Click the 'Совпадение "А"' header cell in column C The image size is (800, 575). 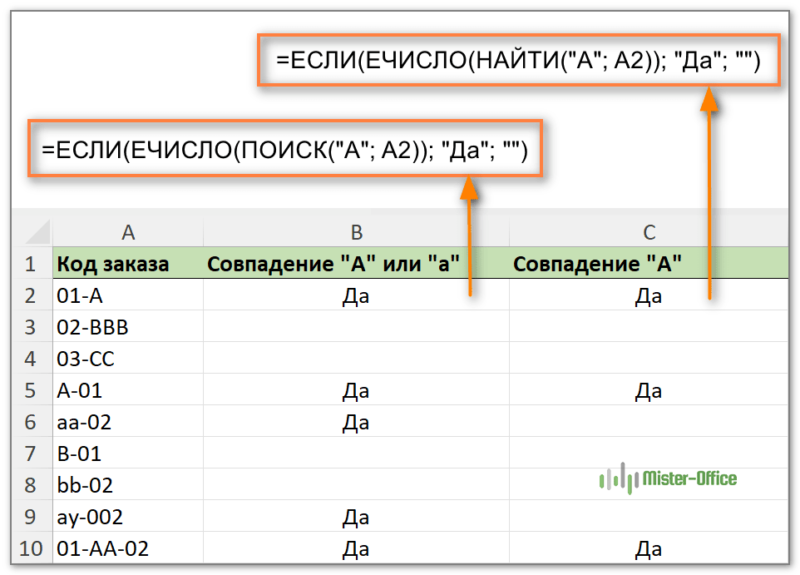point(649,265)
